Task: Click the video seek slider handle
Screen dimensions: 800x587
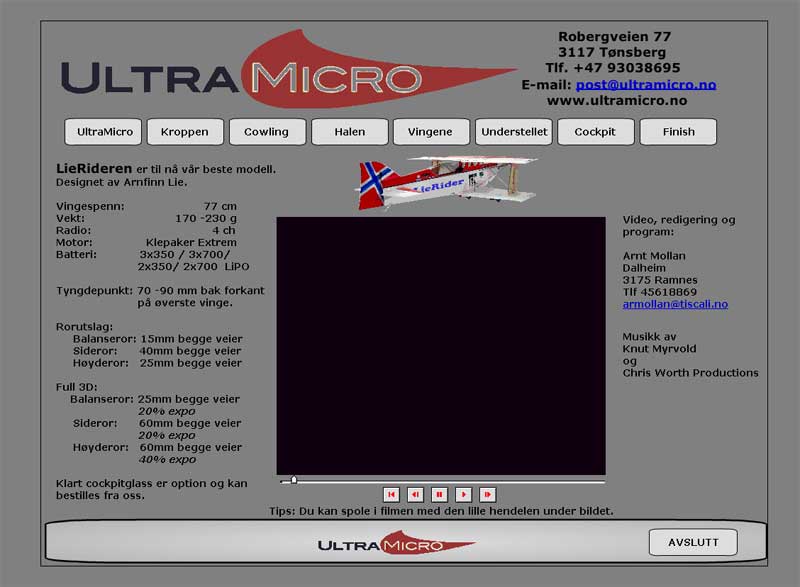Action: [294, 480]
